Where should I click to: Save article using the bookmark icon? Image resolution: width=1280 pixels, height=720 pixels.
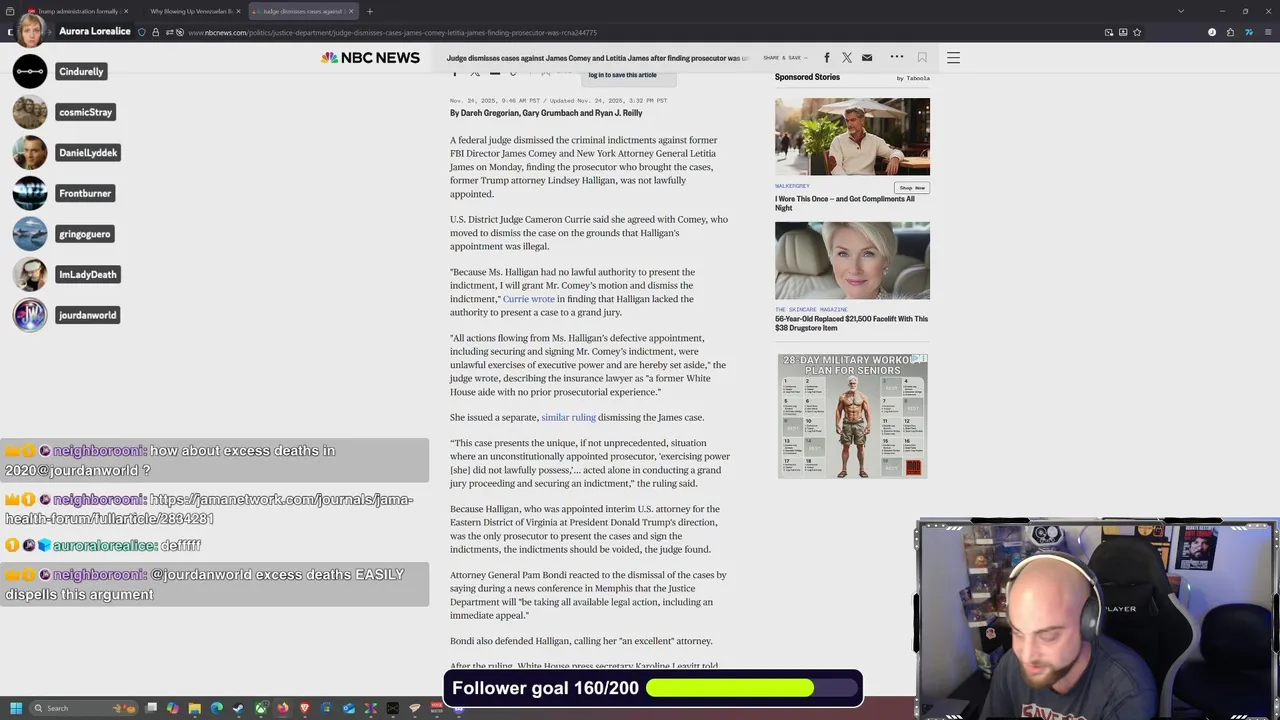922,58
